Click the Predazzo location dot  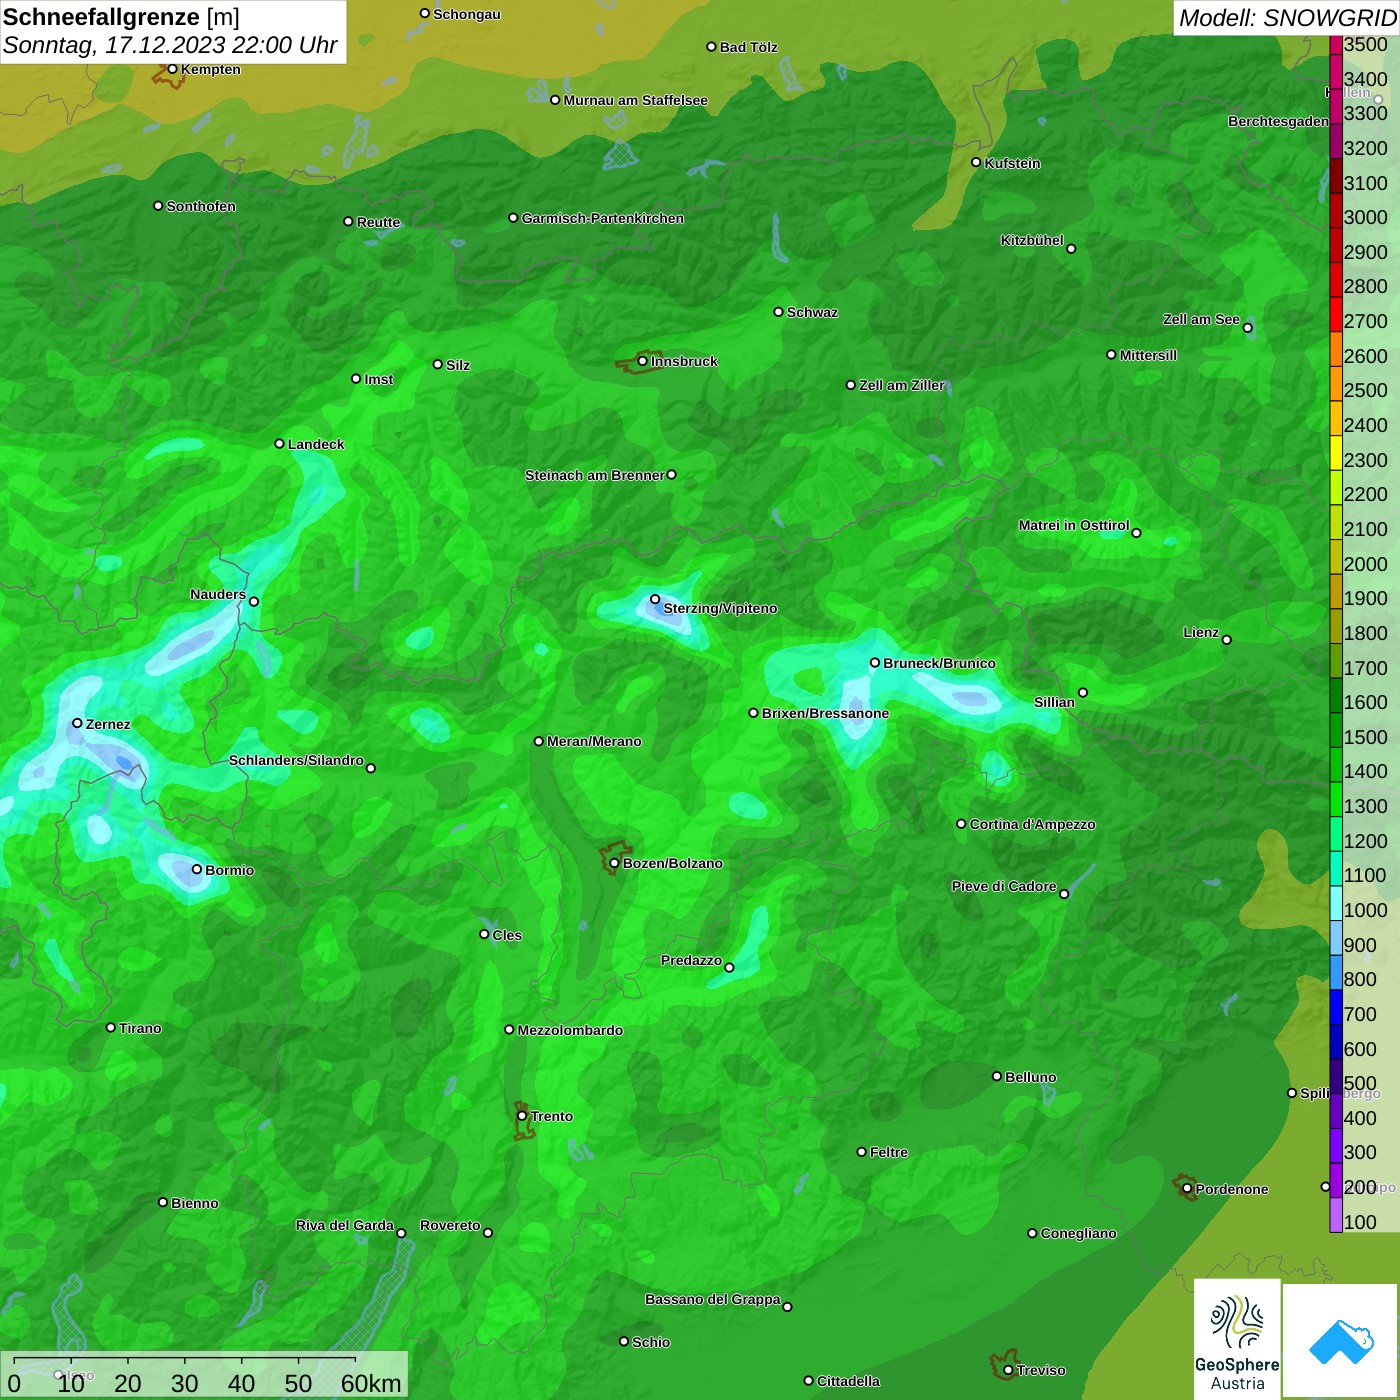[x=729, y=967]
